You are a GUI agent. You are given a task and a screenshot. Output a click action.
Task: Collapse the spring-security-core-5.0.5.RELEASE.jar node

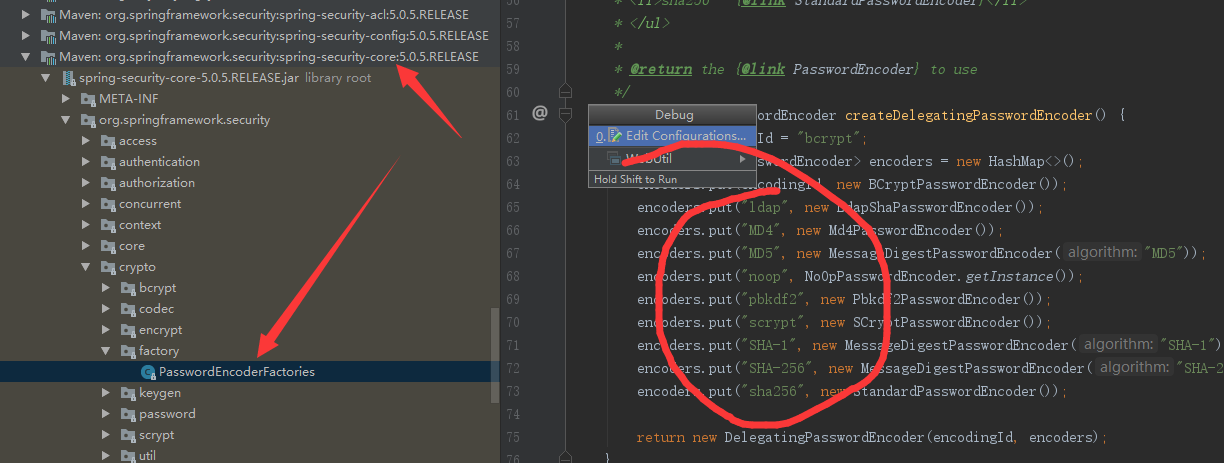coord(46,78)
